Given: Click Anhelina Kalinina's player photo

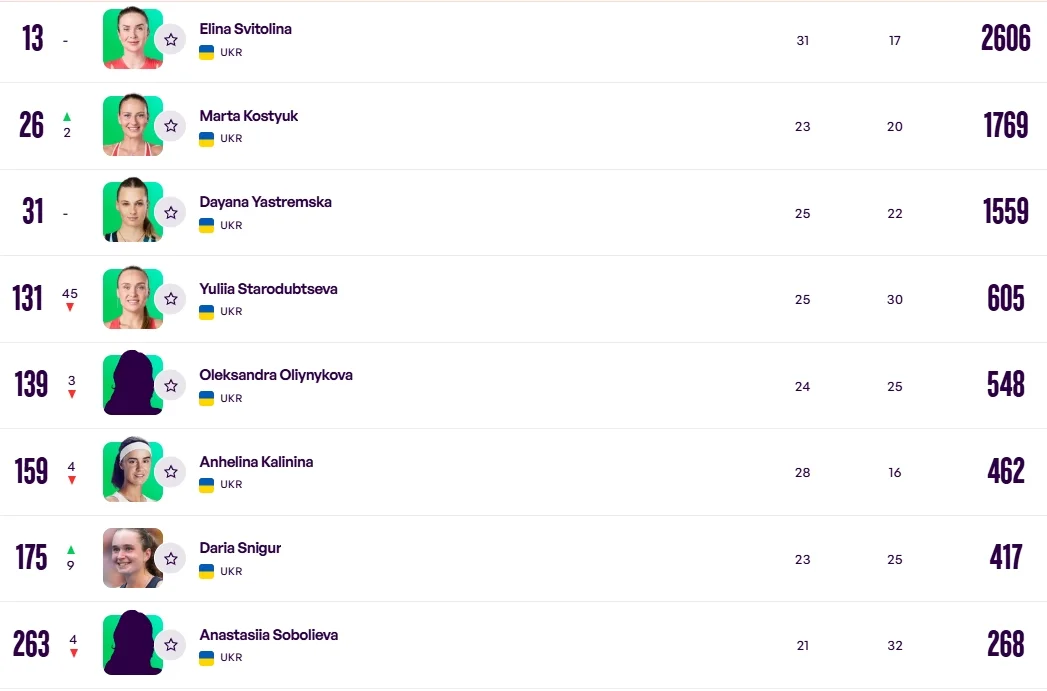Looking at the screenshot, I should click(x=131, y=470).
